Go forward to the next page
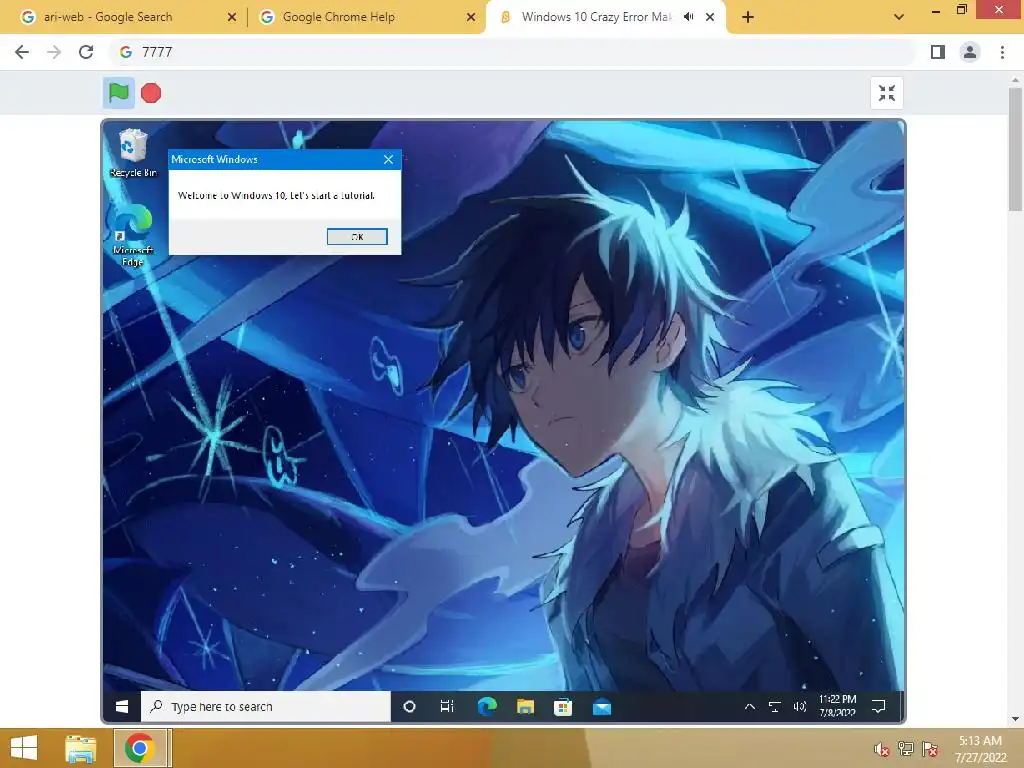Screen dimensions: 1024x768 tap(54, 52)
